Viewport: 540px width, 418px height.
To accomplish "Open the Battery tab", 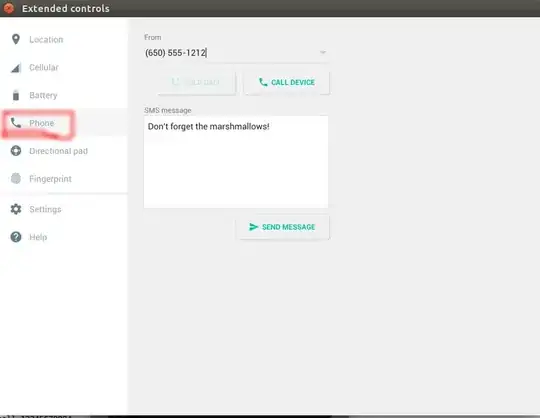I will click(64, 95).
